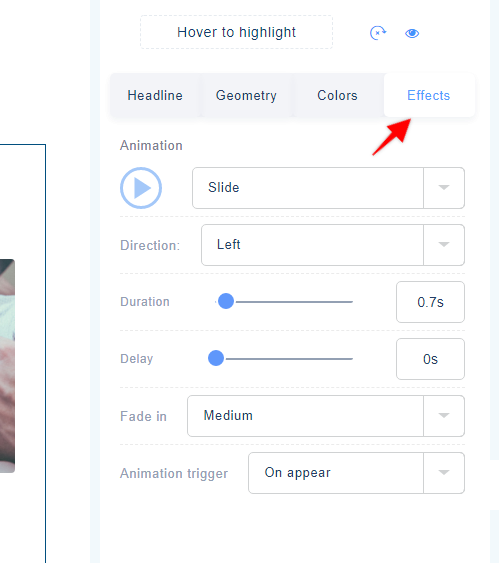
Task: Click the reset animation circular arrow icon
Action: [378, 33]
